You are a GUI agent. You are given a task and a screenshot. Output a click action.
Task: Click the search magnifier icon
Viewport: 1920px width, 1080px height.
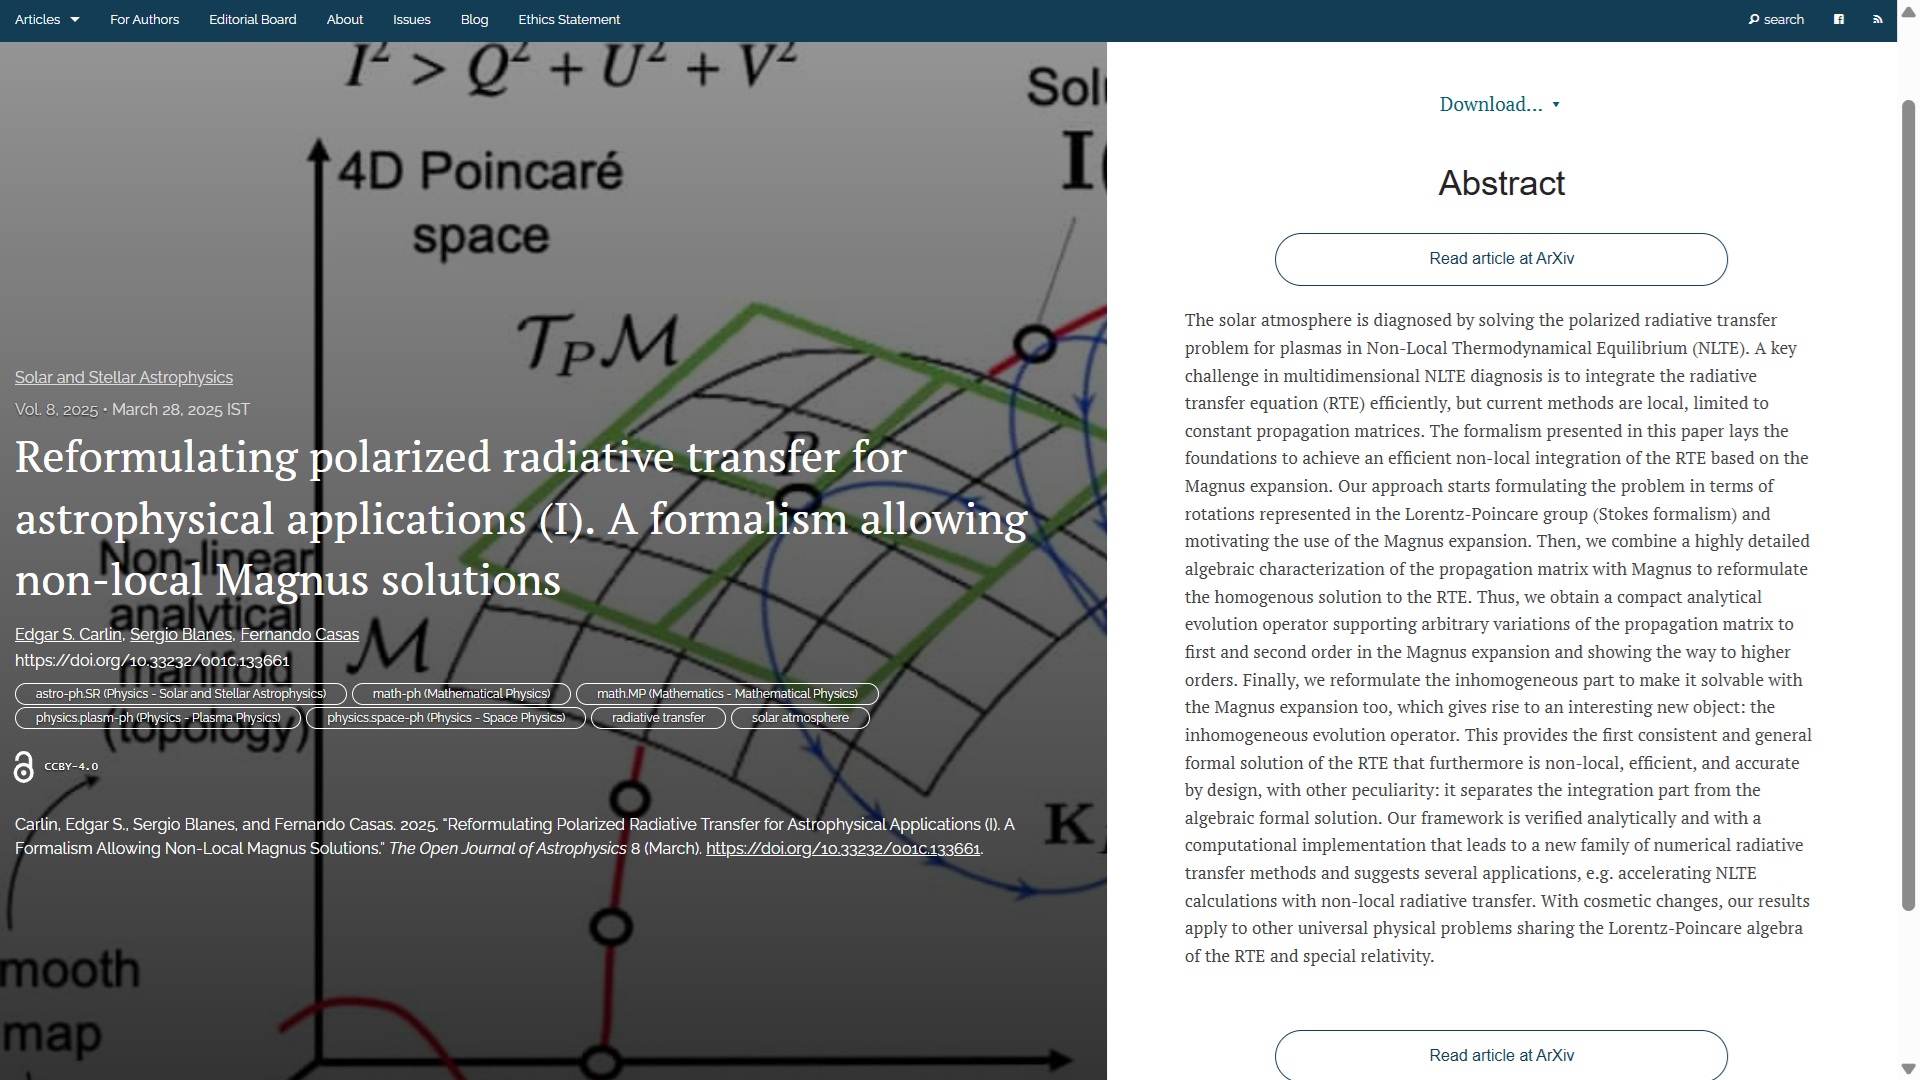pyautogui.click(x=1754, y=19)
